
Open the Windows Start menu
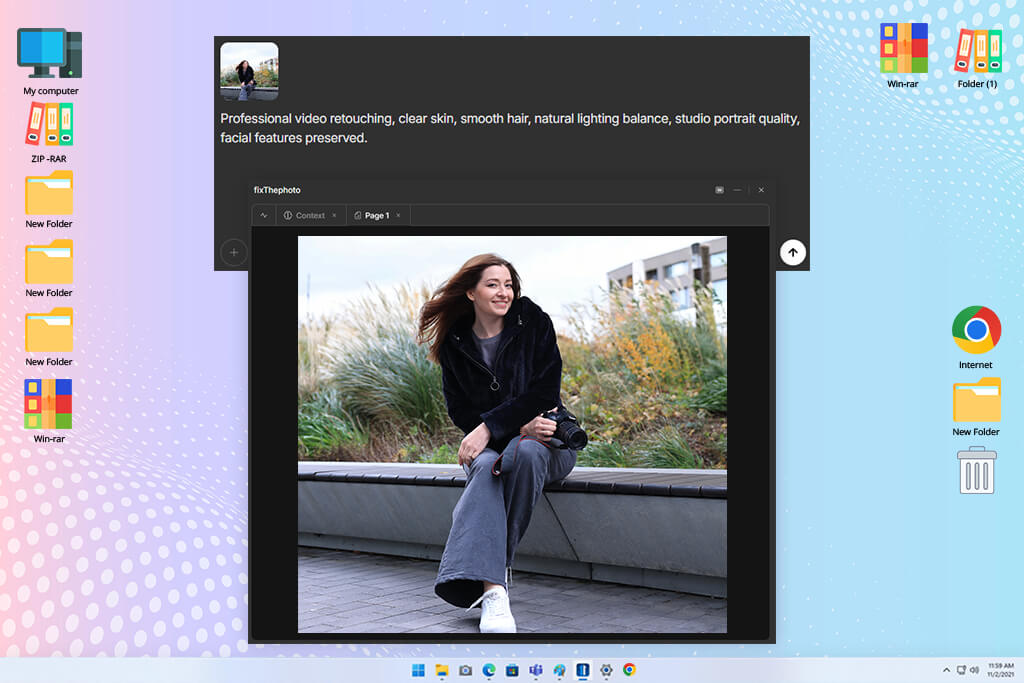[x=419, y=670]
